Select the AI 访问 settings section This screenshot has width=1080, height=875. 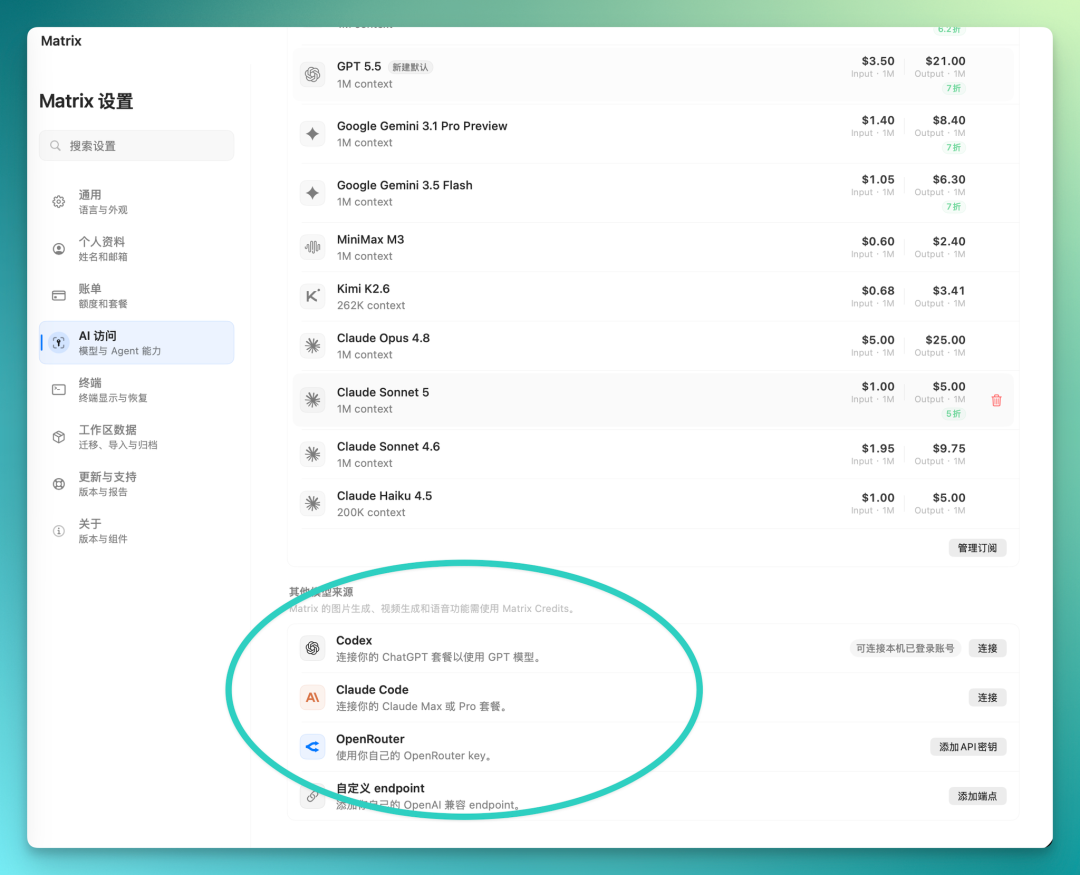coord(136,342)
